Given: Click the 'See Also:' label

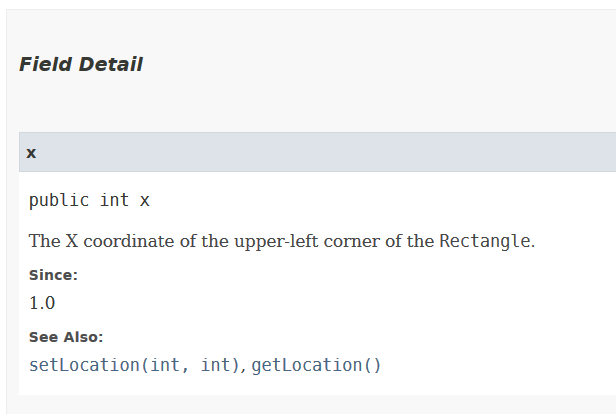Looking at the screenshot, I should click(x=66, y=337).
